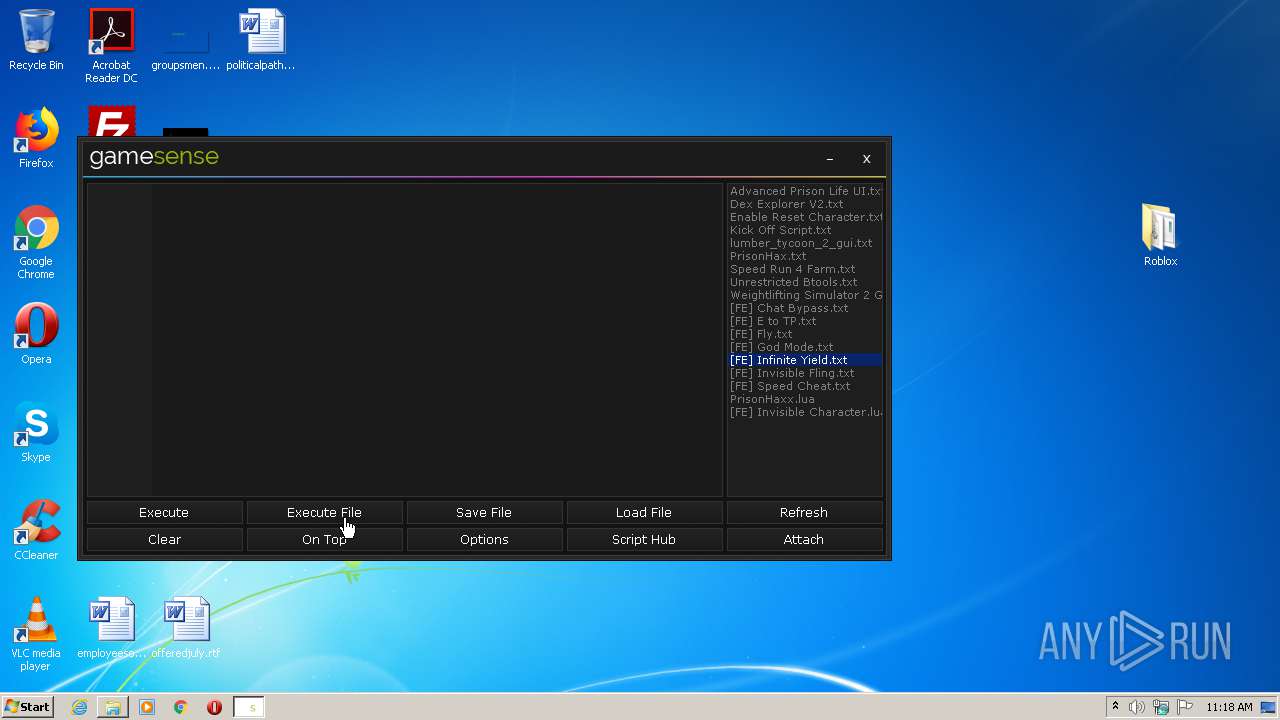Viewport: 1280px width, 720px height.
Task: Click the Execute File button
Action: [324, 512]
